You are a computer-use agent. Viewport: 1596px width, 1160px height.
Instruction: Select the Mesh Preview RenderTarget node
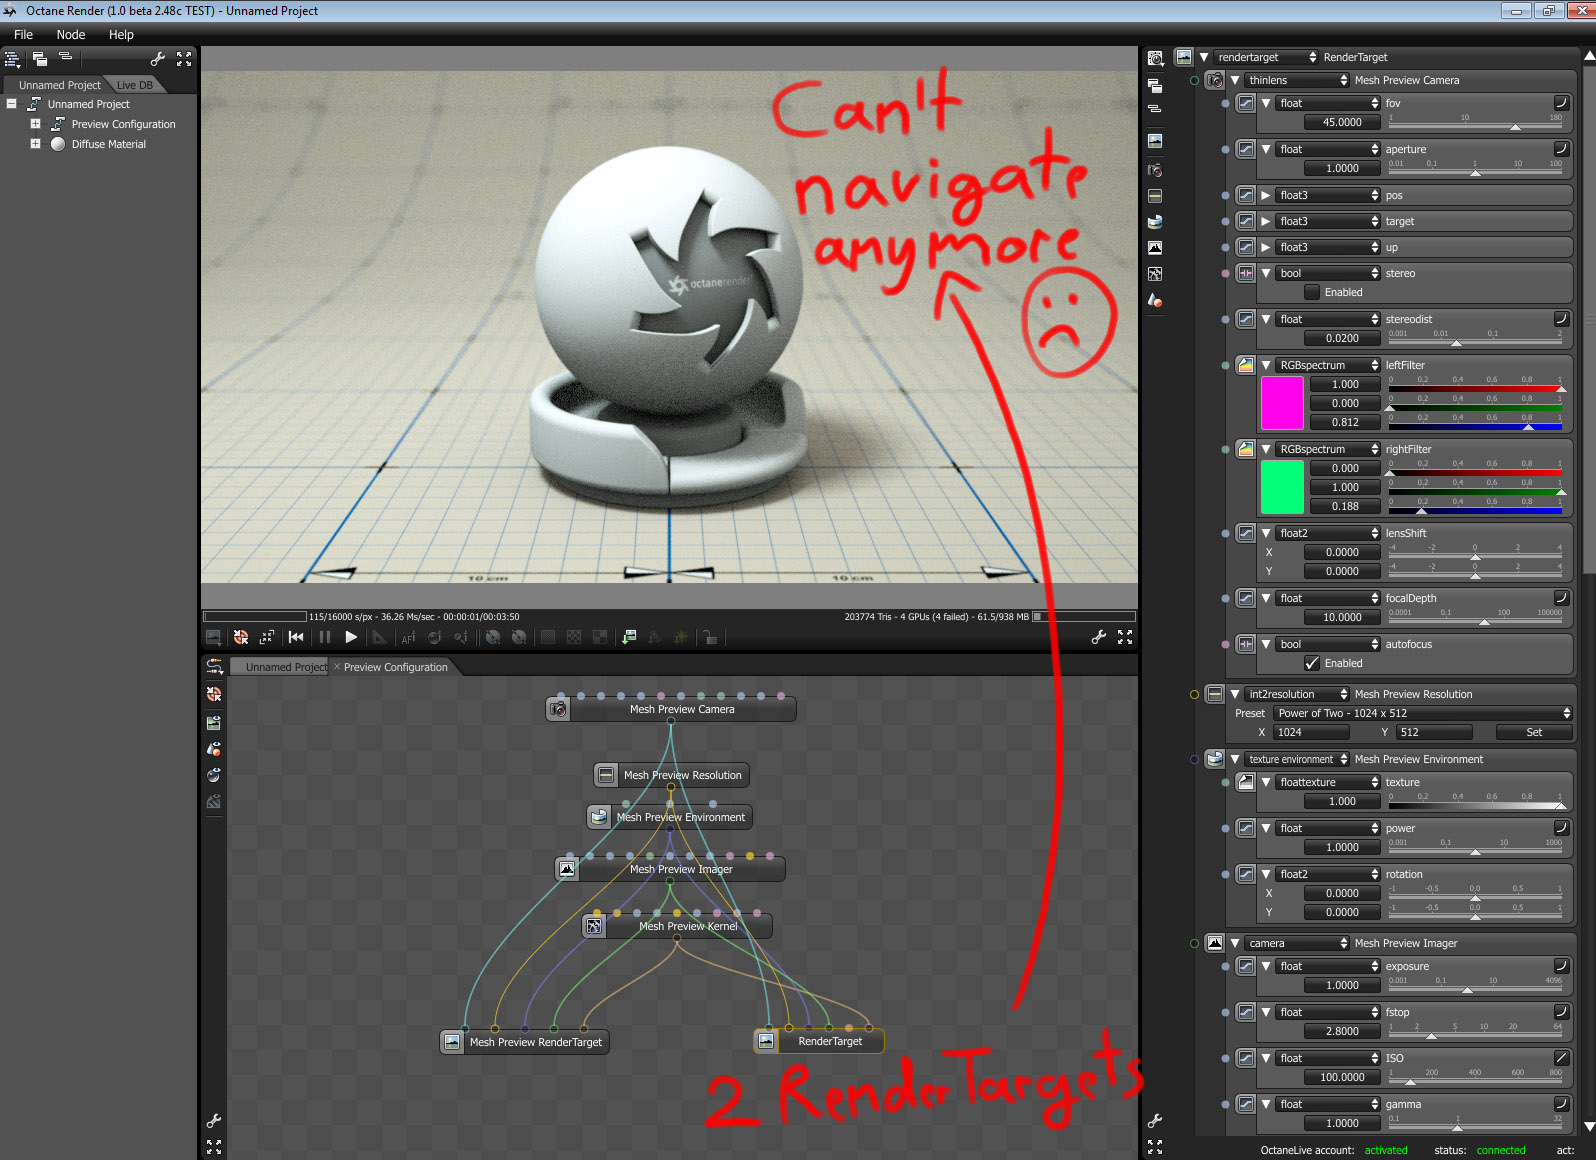525,1042
